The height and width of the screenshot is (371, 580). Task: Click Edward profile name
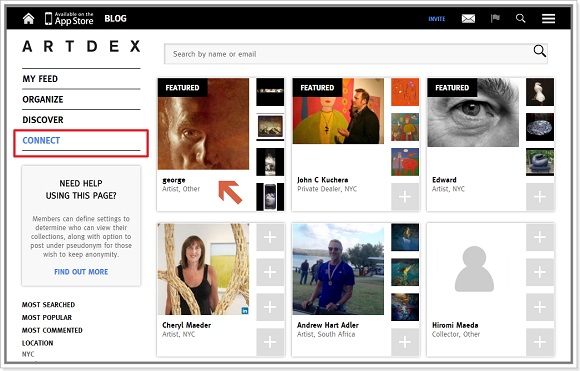444,180
